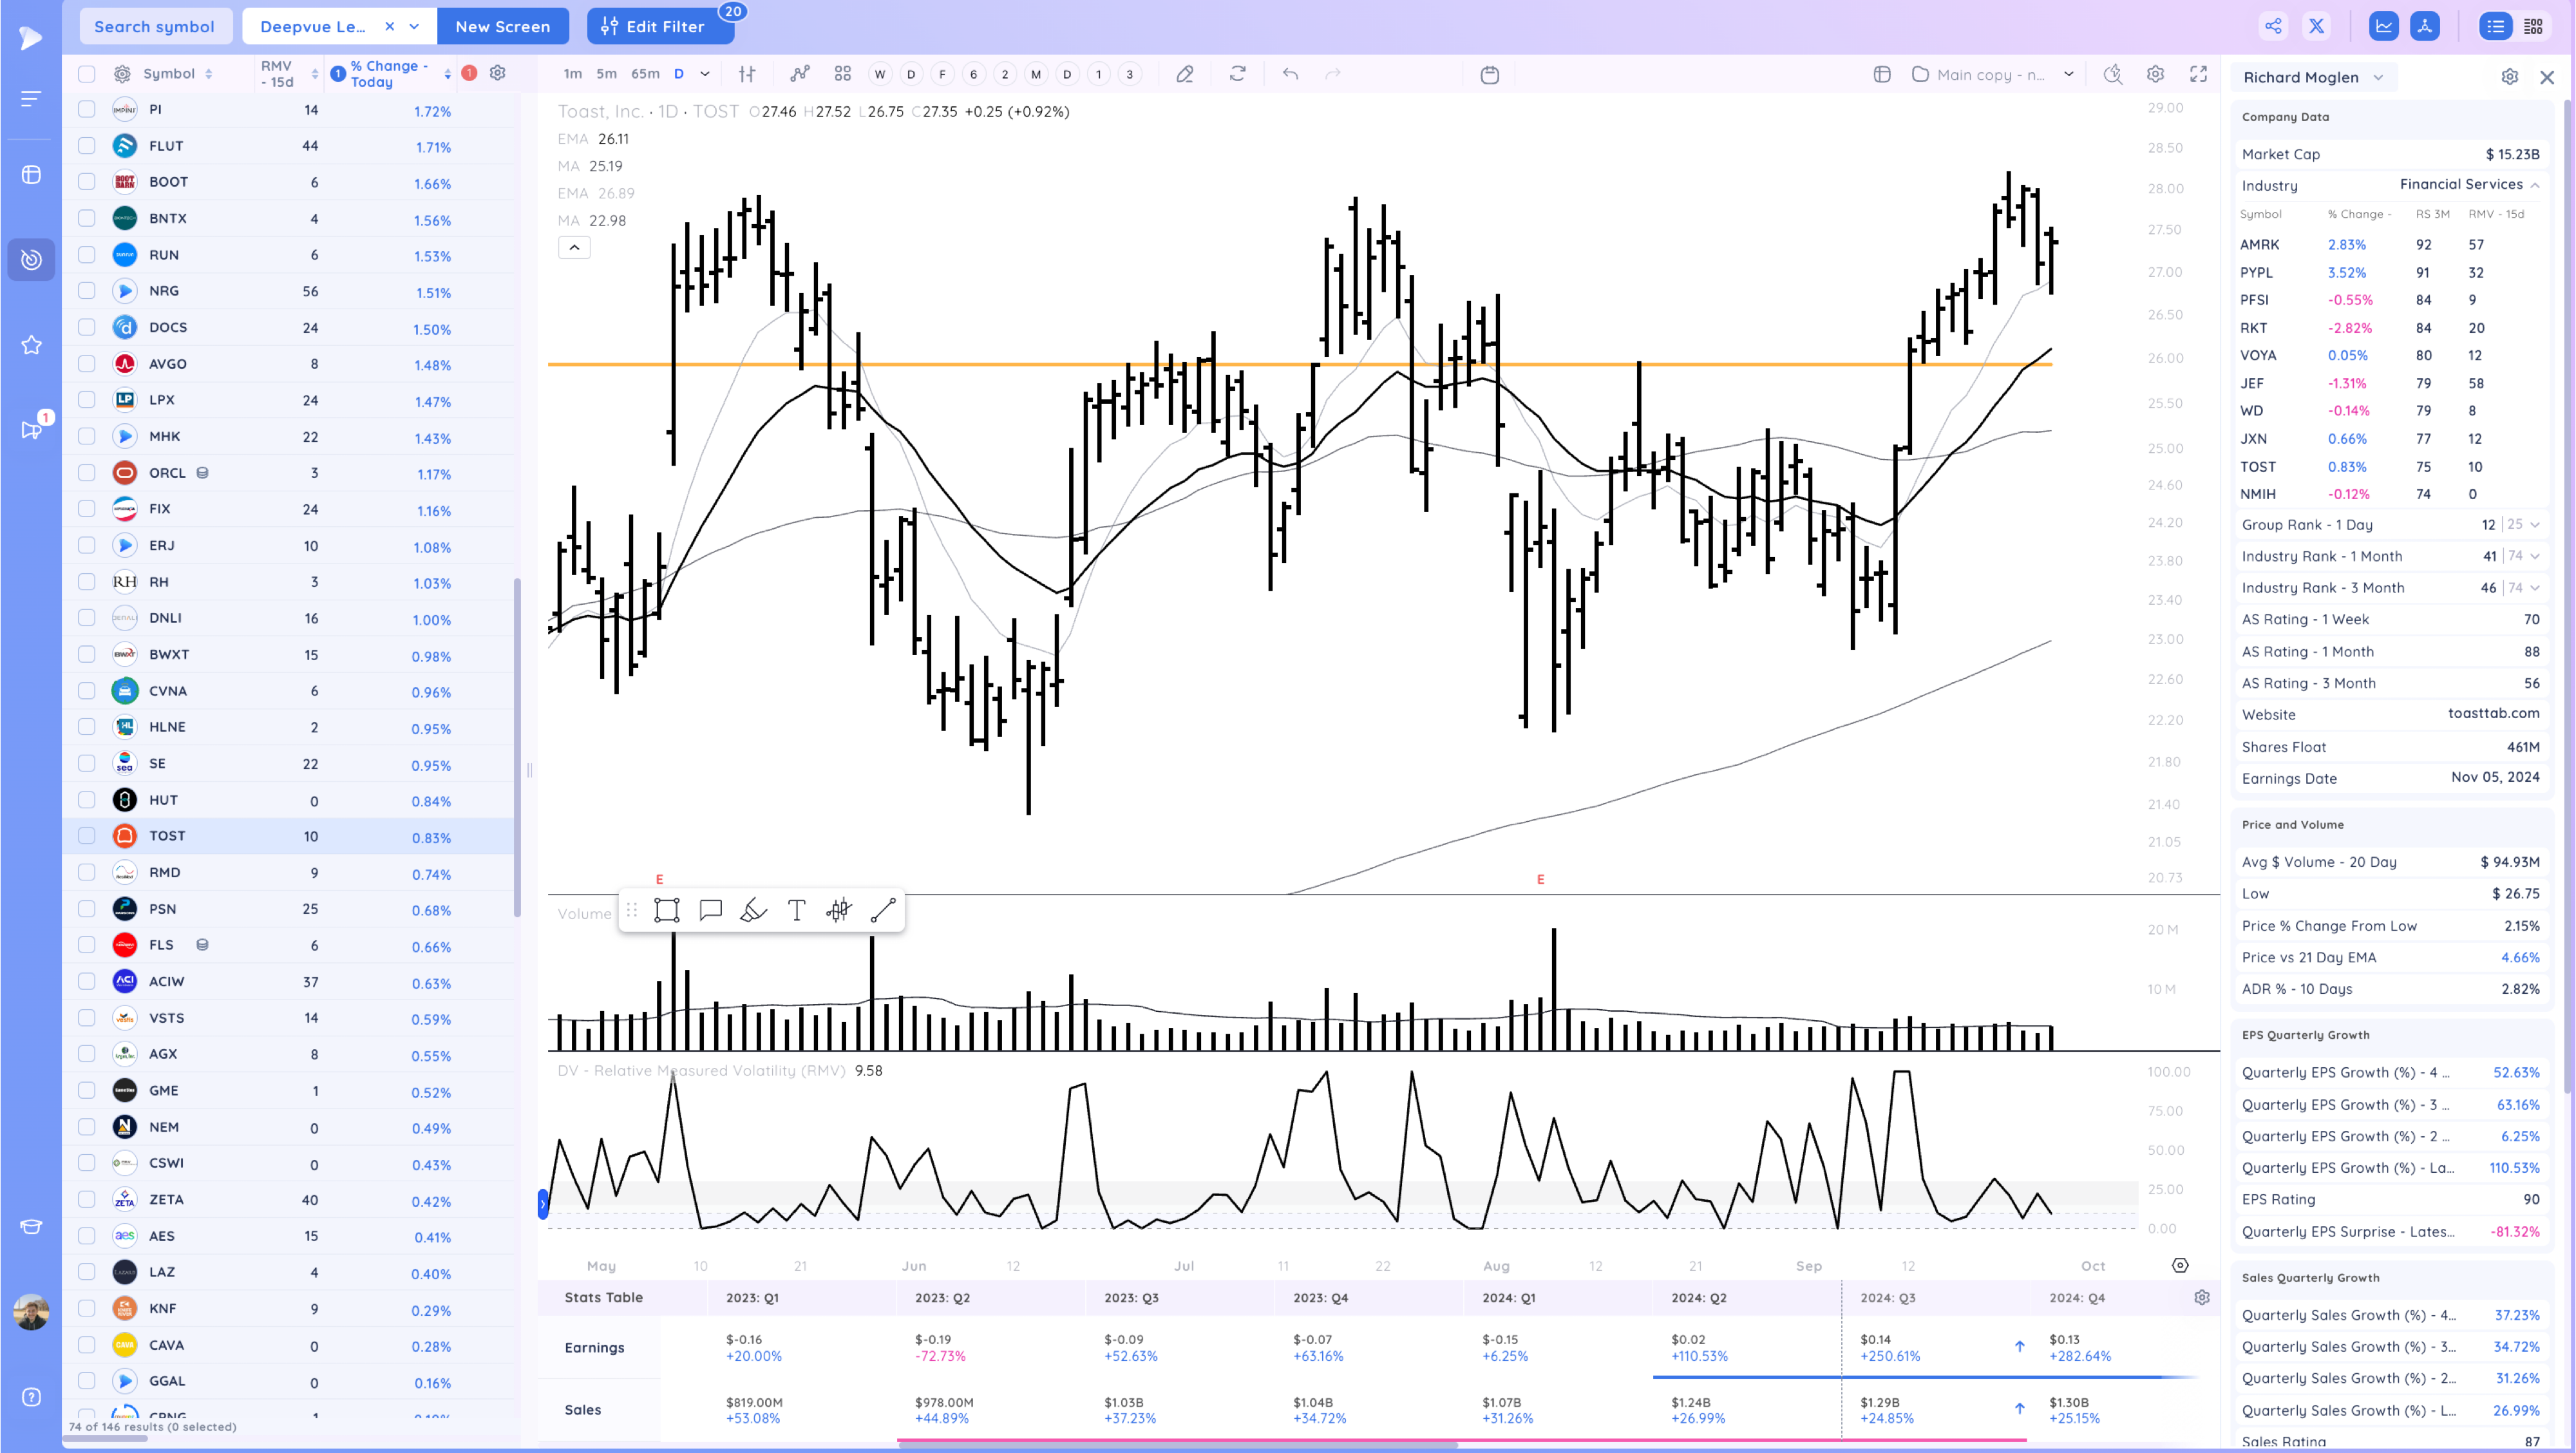The width and height of the screenshot is (2576, 1453).
Task: Open the chart settings gear icon
Action: tap(2155, 74)
